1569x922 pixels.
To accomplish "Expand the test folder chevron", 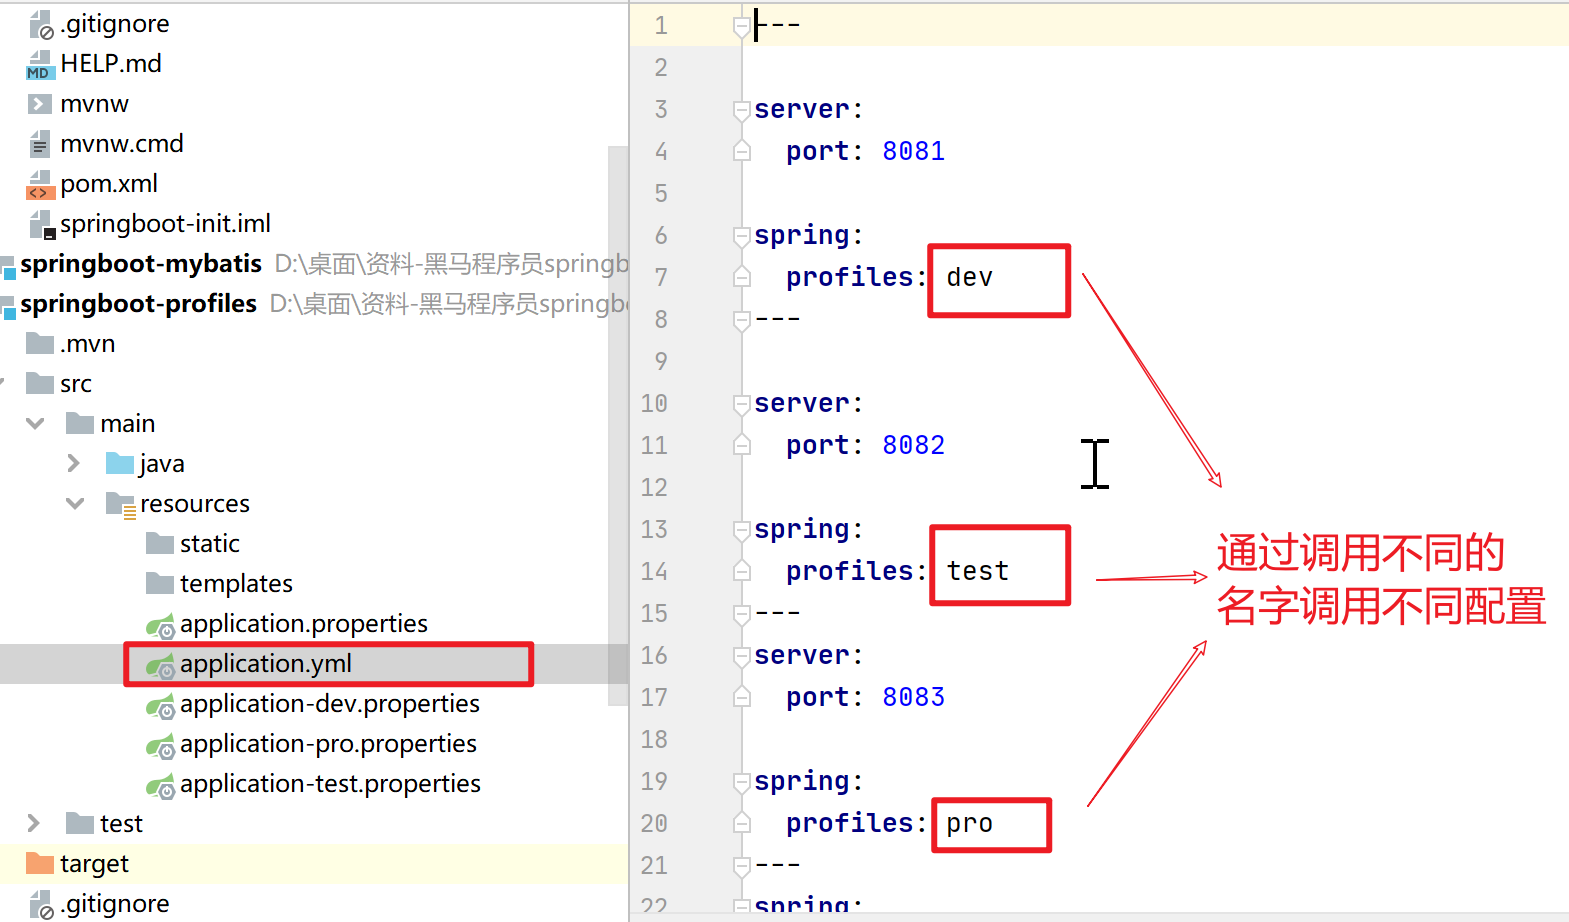I will tap(33, 824).
